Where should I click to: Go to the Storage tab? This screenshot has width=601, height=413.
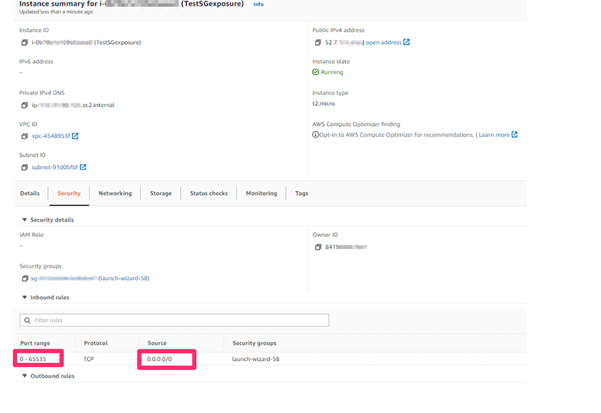pyautogui.click(x=161, y=193)
